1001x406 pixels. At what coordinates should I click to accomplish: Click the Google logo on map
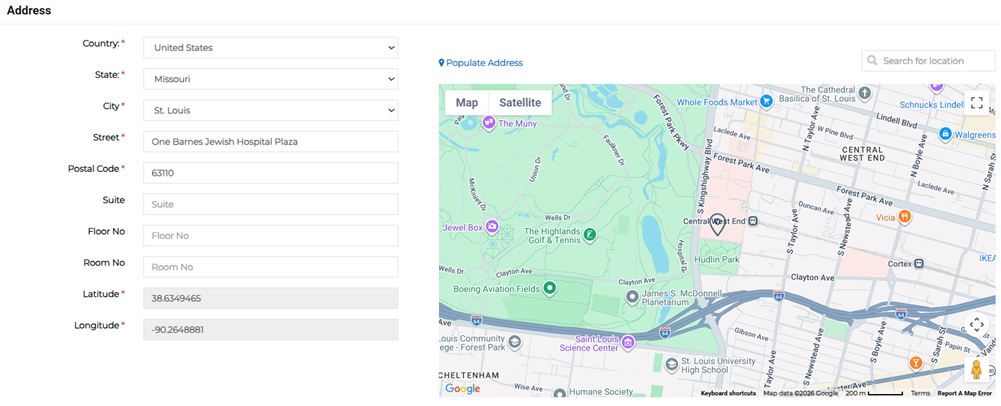coord(463,389)
